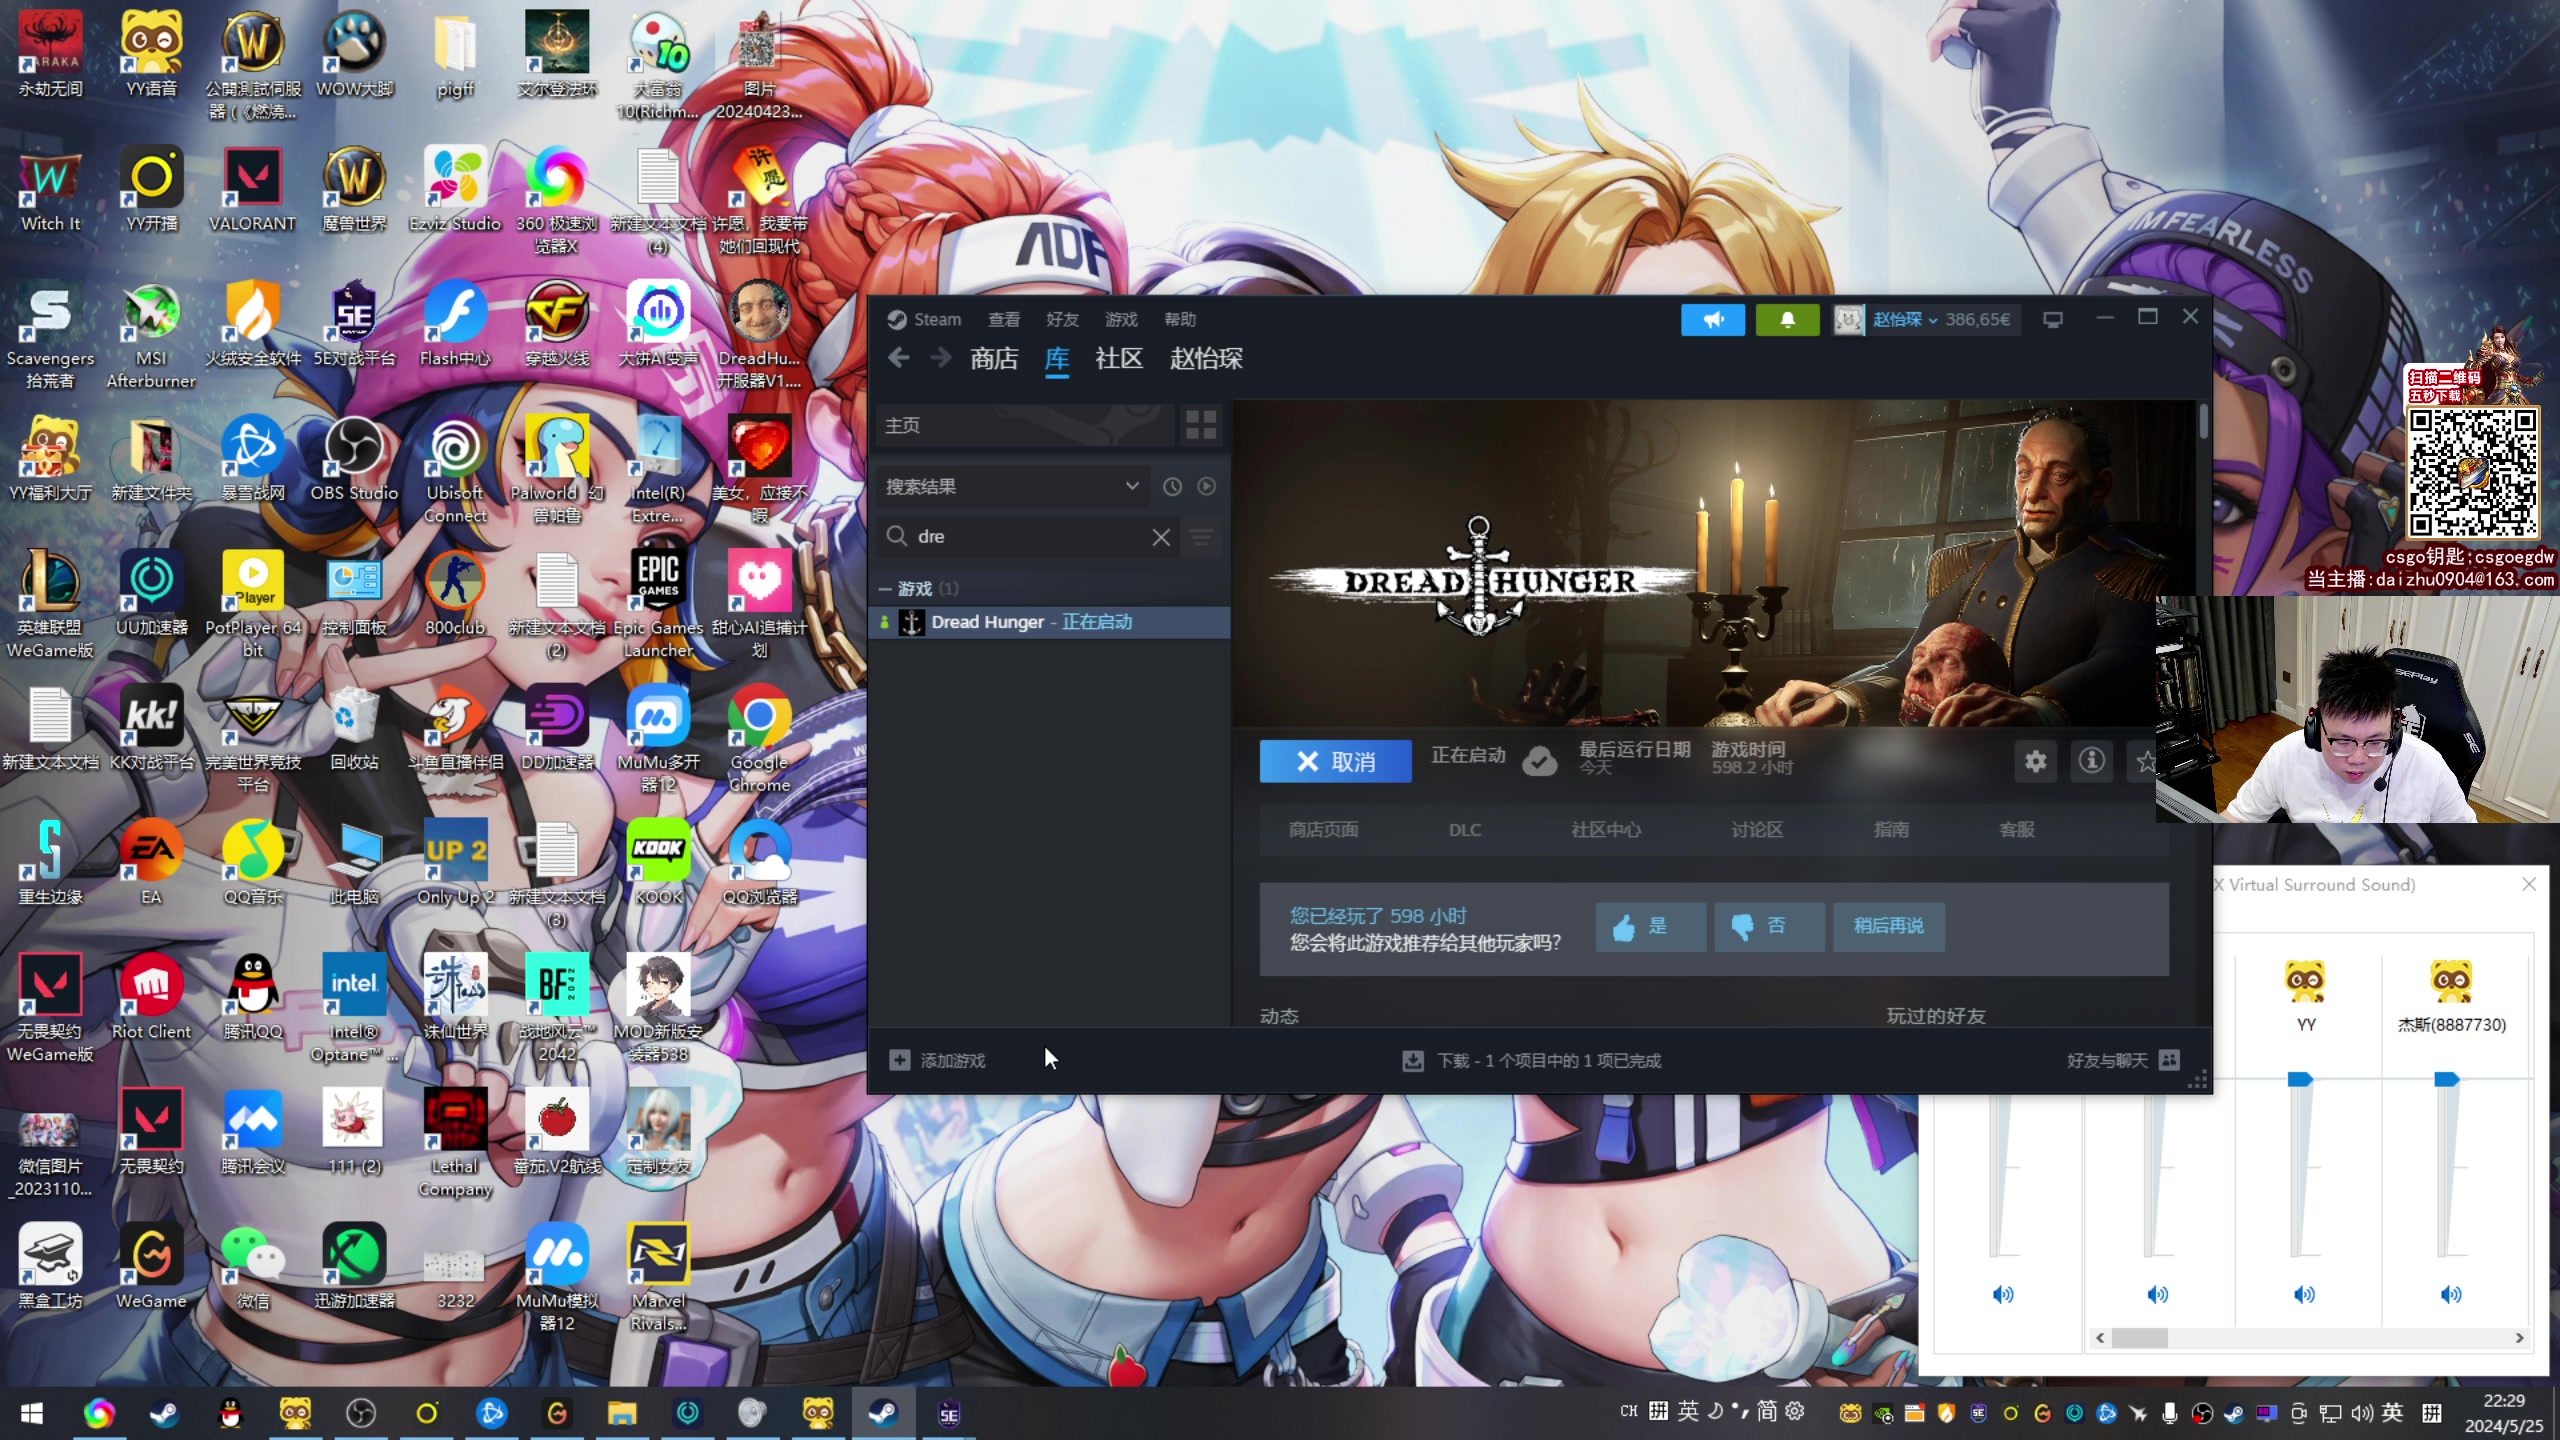This screenshot has width=2560, height=1440.
Task: Go forward with Steam's right arrow
Action: point(940,358)
